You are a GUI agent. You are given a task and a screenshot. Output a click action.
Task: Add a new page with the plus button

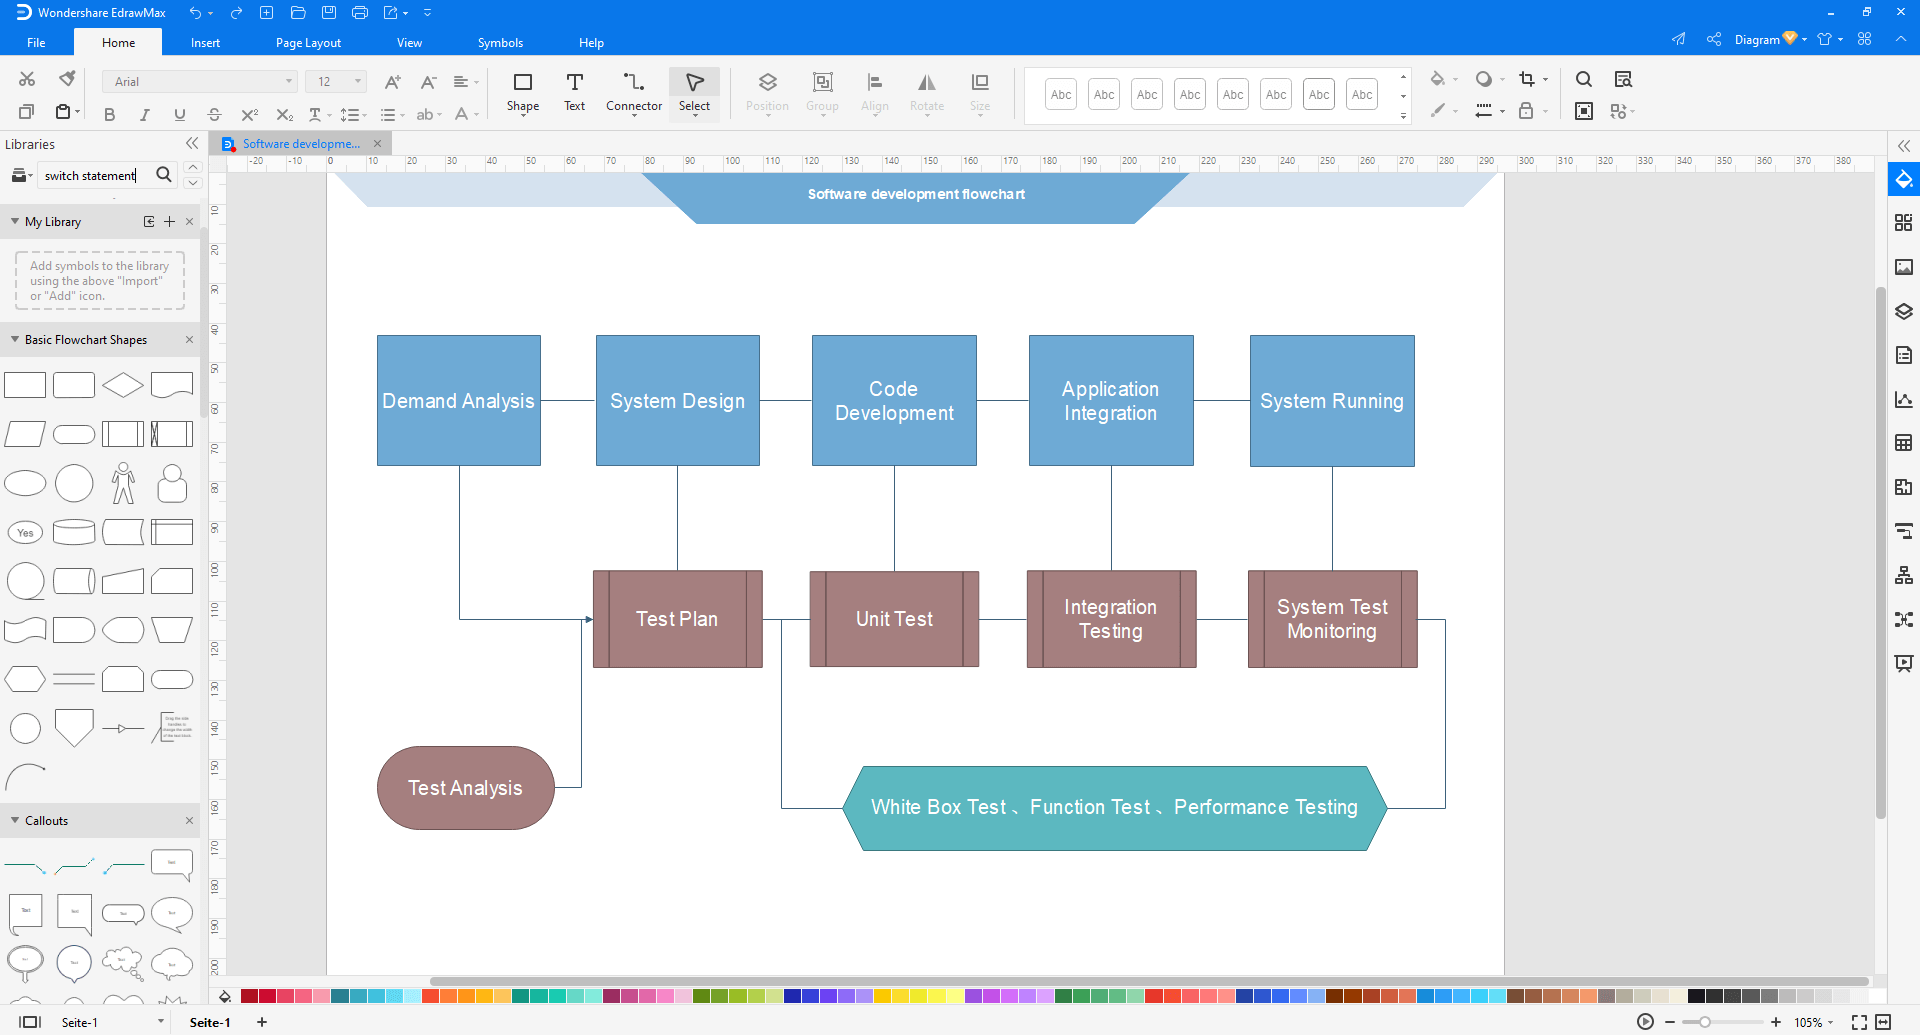pos(261,1021)
